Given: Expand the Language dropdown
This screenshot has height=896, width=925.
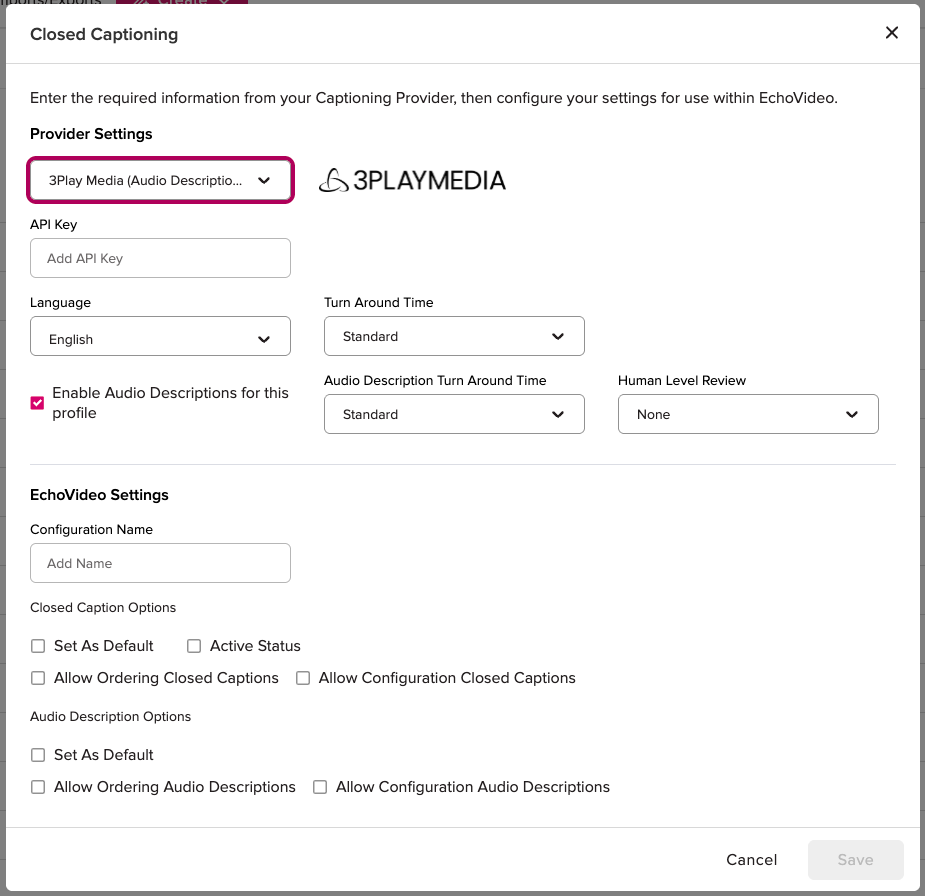Looking at the screenshot, I should (x=160, y=339).
